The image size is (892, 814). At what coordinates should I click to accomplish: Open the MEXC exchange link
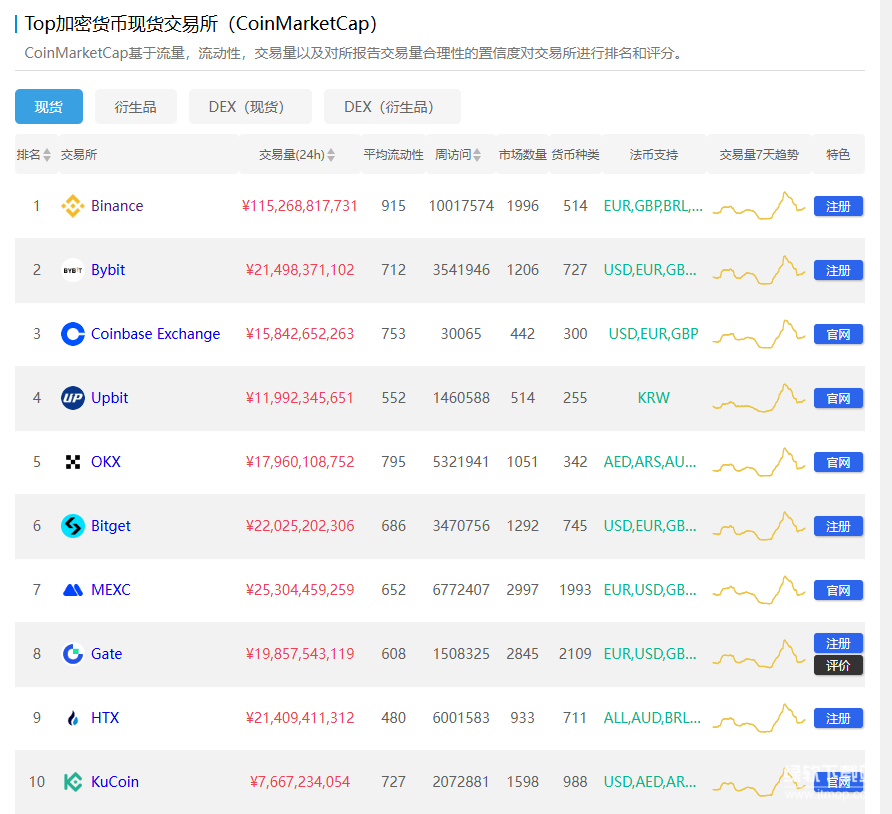coord(111,590)
